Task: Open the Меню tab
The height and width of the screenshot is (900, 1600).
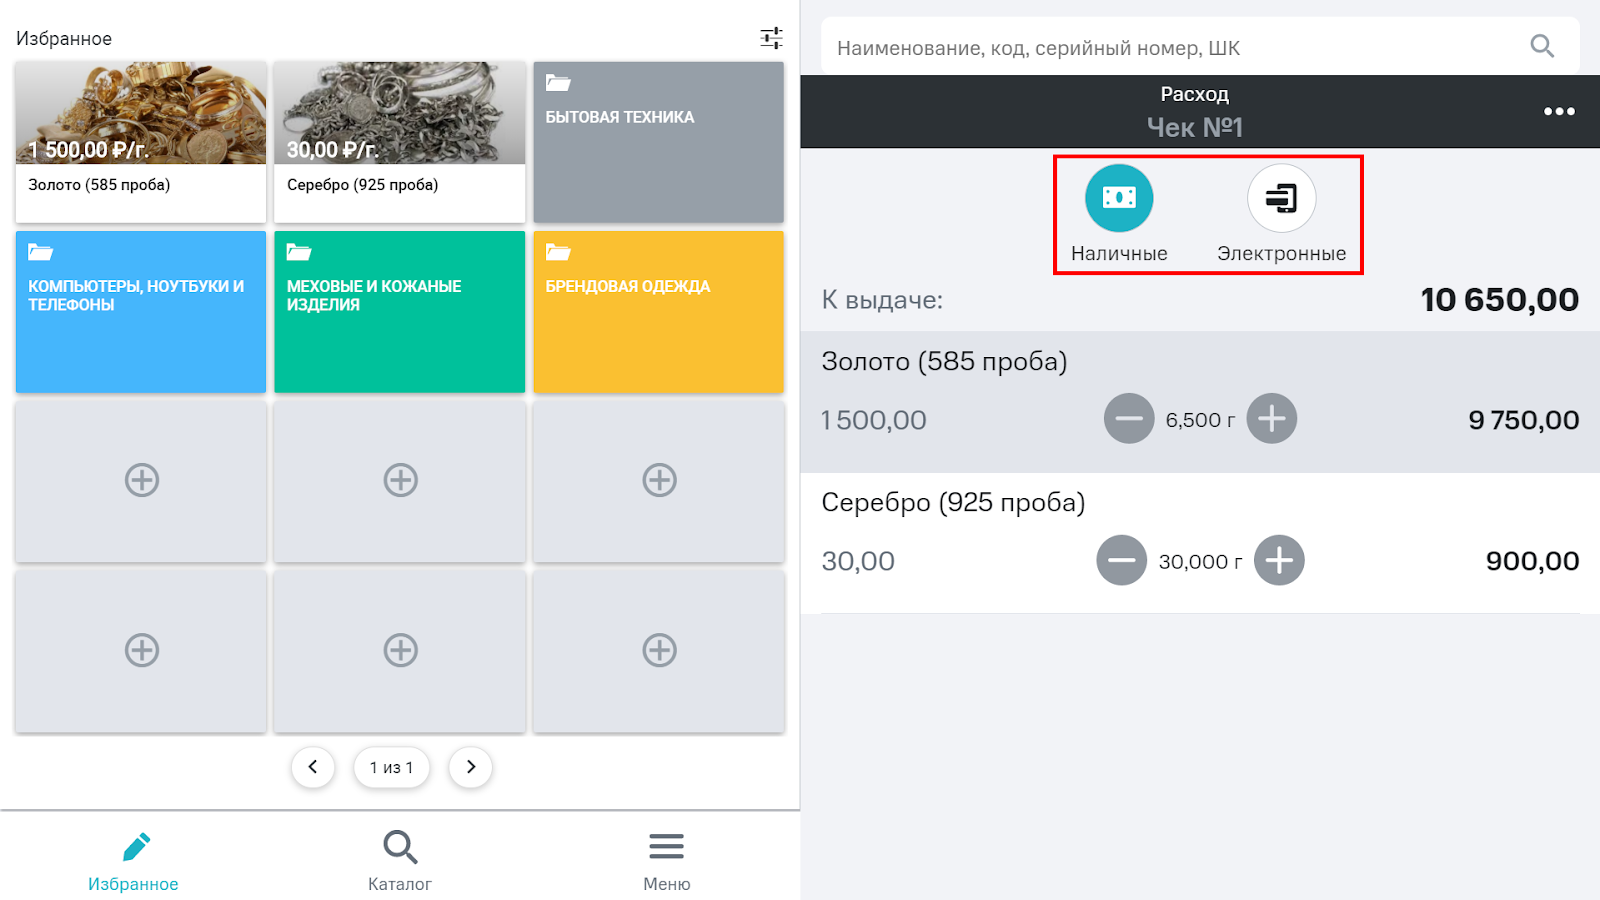Action: point(666,861)
